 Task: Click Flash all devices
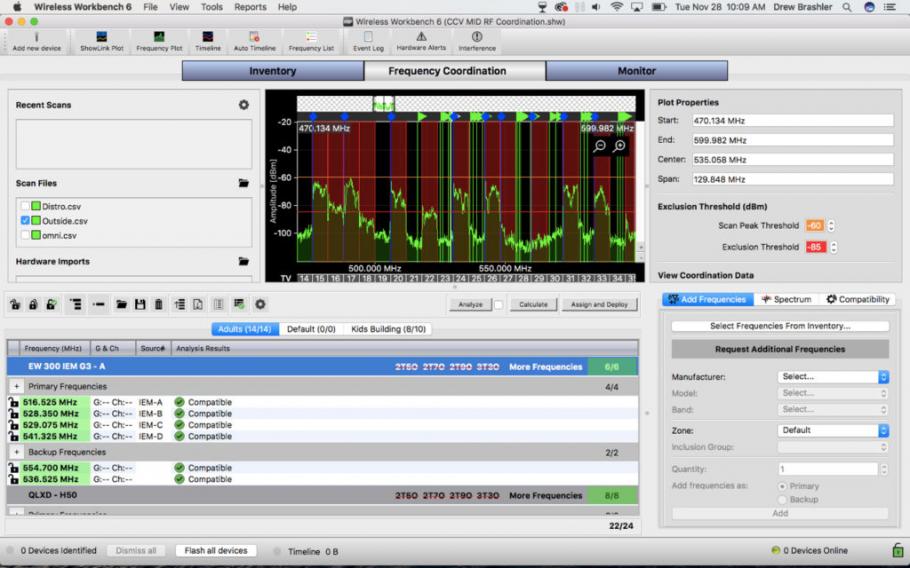[x=216, y=551]
